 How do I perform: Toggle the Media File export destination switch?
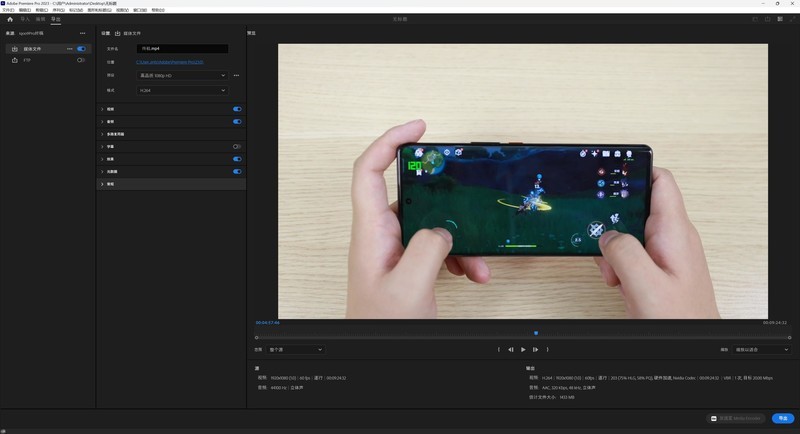click(81, 48)
